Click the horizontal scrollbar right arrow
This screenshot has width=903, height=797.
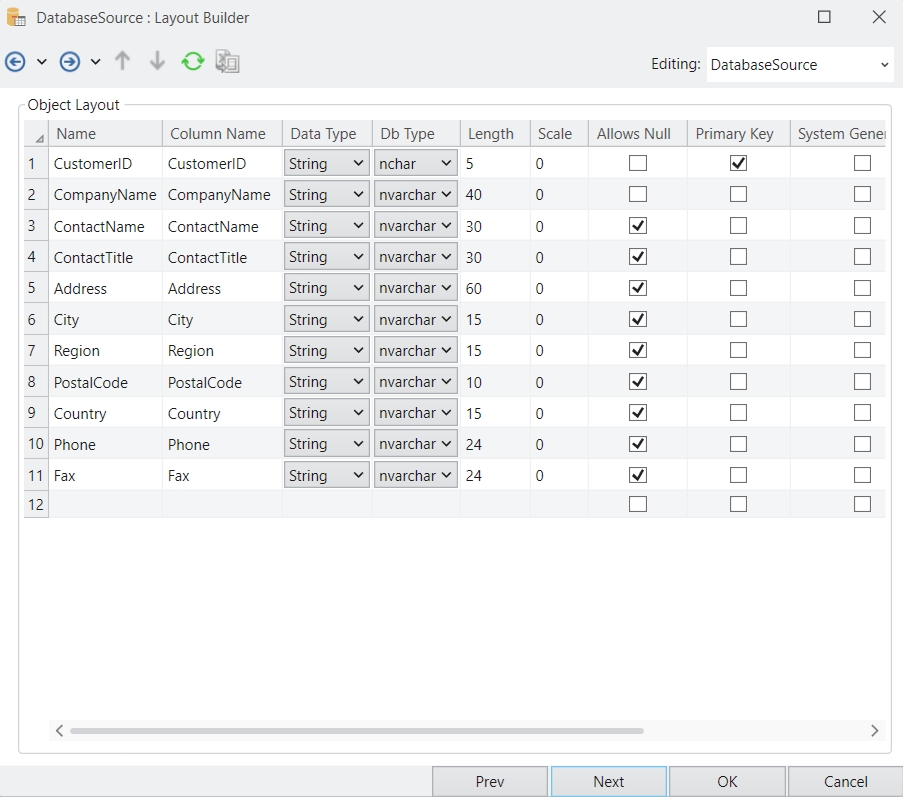pos(874,731)
